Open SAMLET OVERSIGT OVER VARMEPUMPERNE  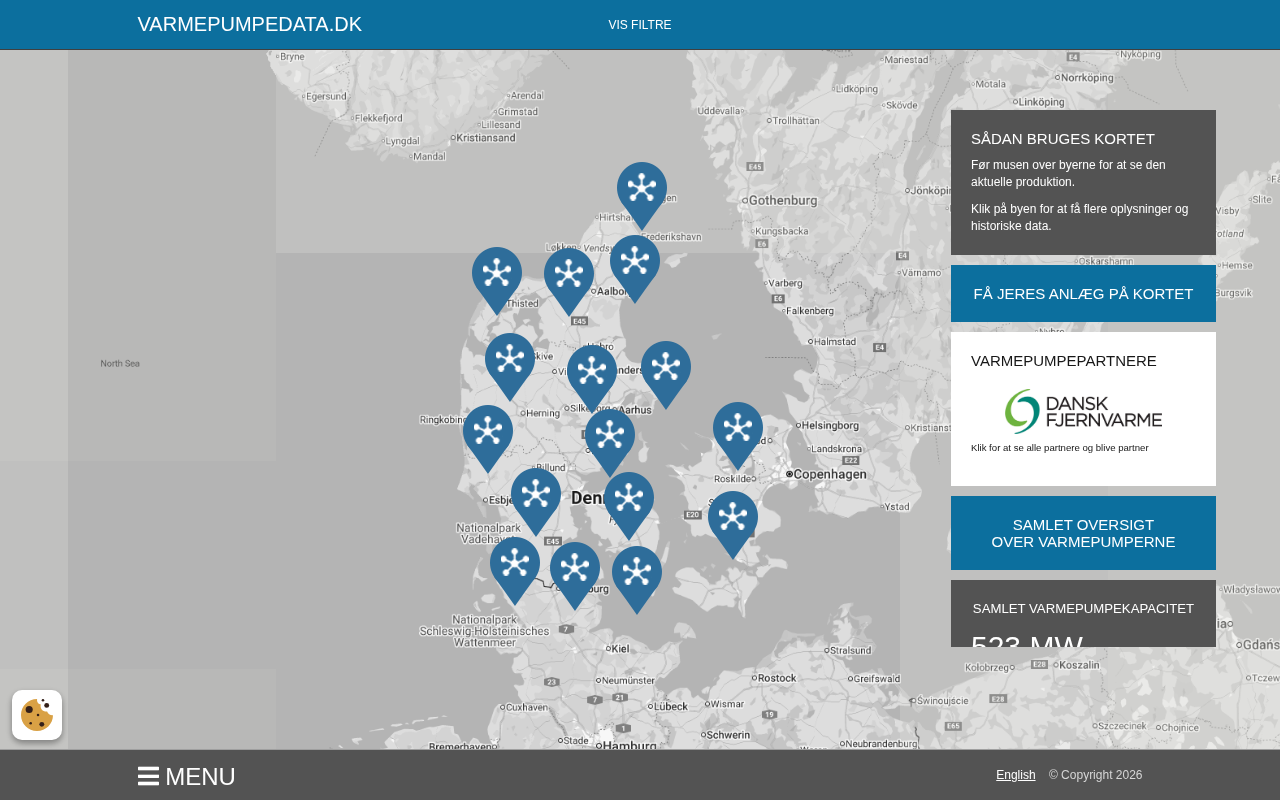click(x=1083, y=533)
